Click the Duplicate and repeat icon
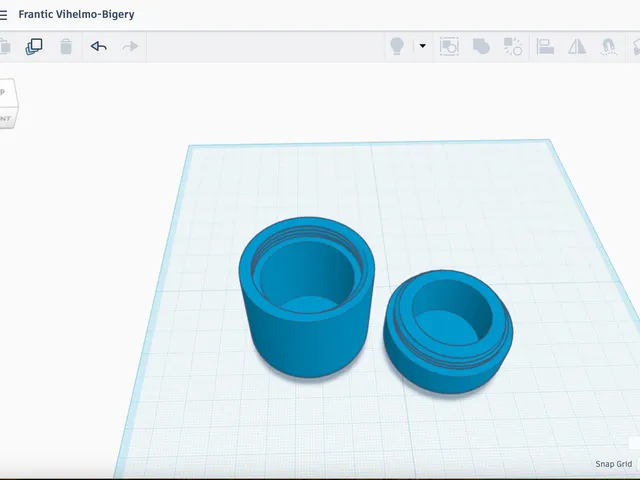Screen dimensions: 640x480 [x=34, y=47]
